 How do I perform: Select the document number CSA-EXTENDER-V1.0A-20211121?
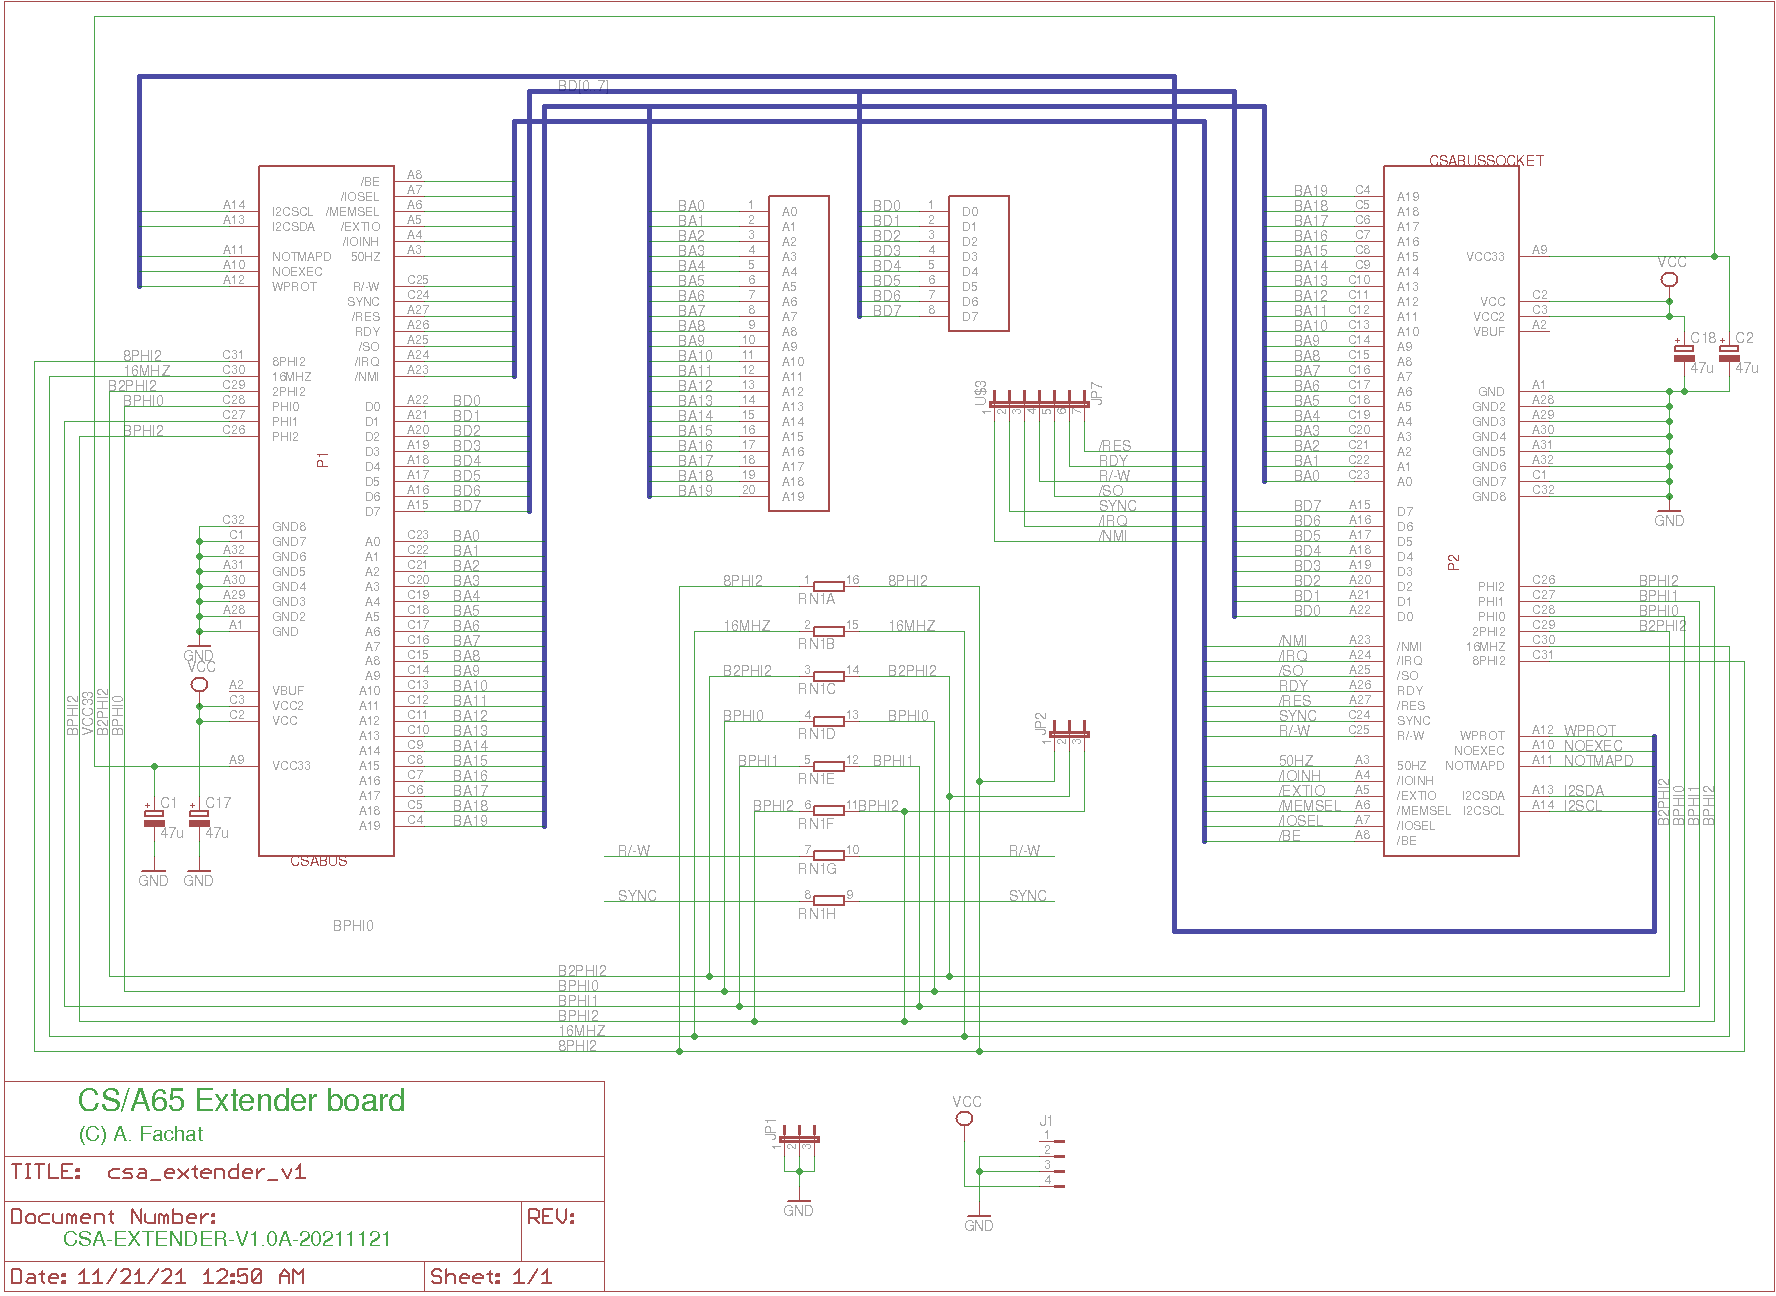(x=226, y=1239)
